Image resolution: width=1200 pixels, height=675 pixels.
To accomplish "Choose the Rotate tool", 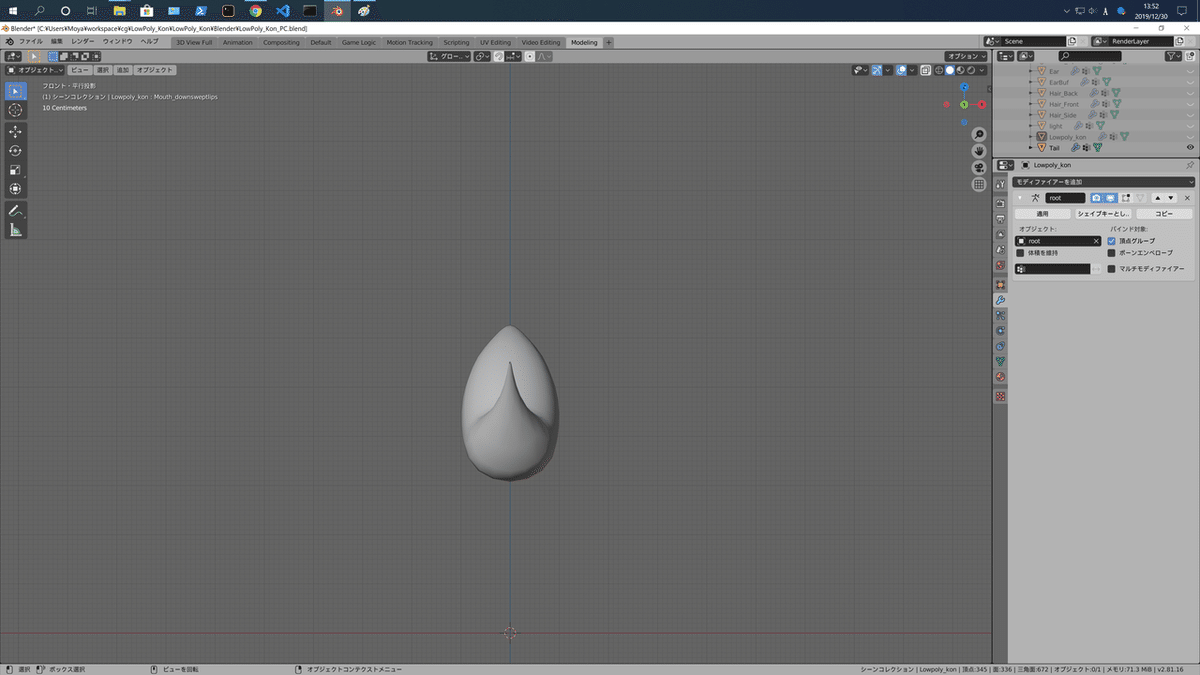I will pyautogui.click(x=15, y=150).
